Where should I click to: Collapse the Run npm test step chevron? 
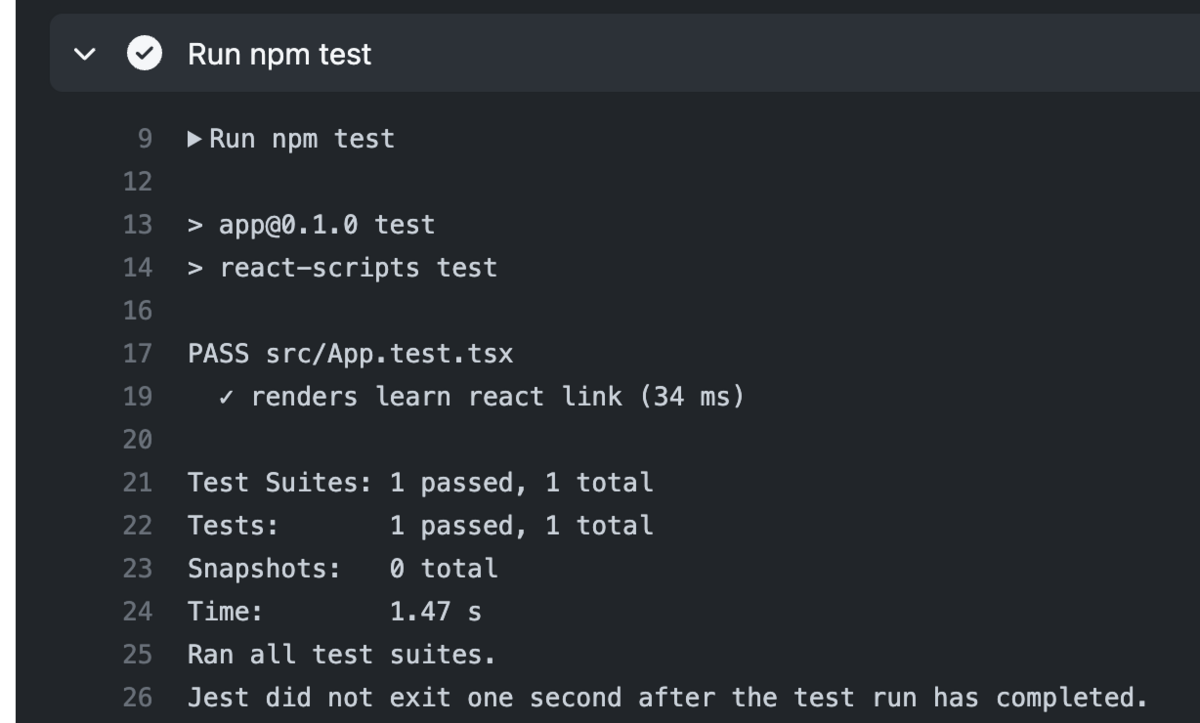point(85,54)
